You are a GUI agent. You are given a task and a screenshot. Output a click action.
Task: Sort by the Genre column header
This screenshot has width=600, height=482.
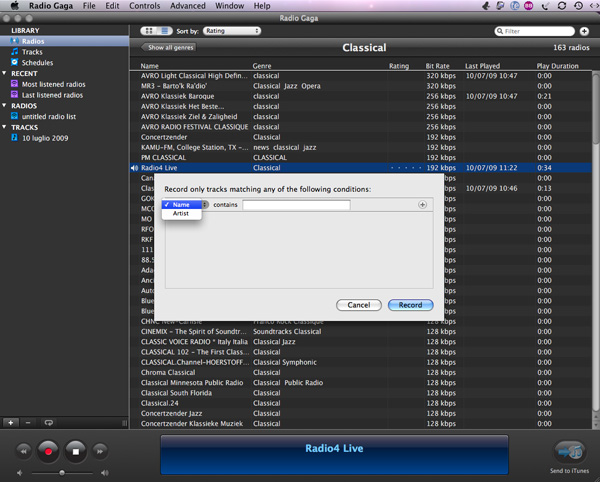pos(262,66)
